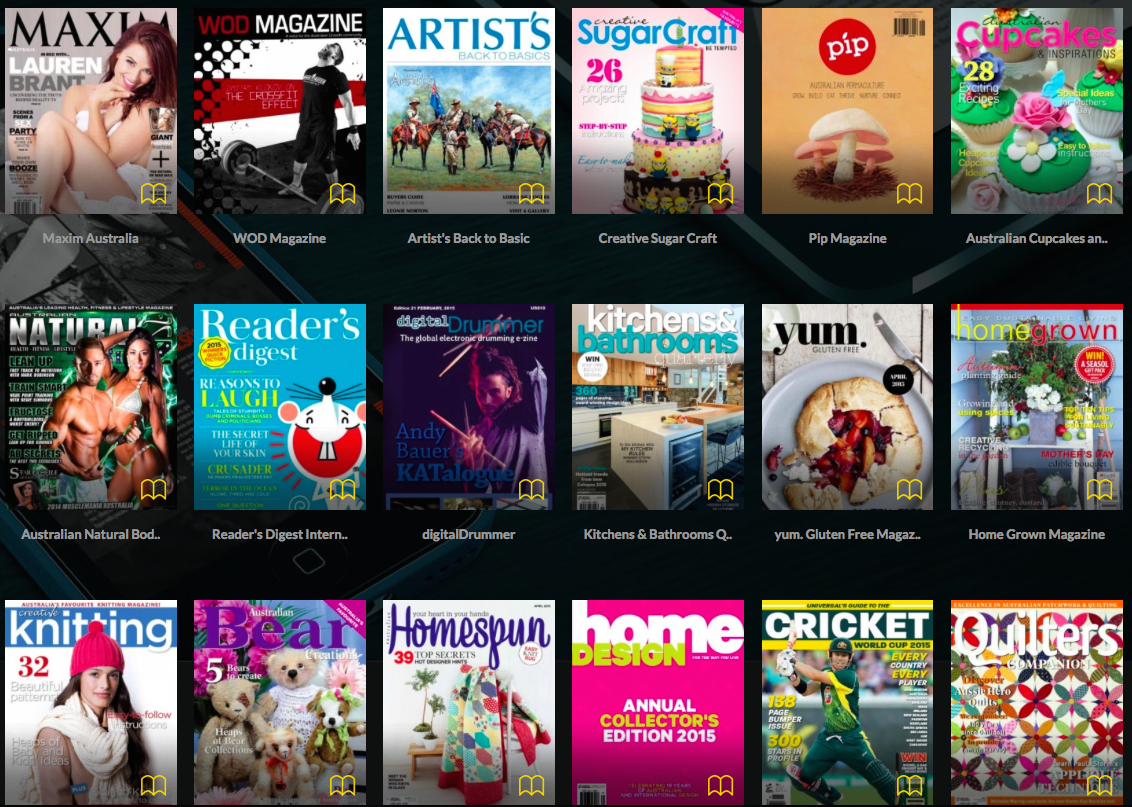Open the Pip Magazine title link
Screen dimensions: 1132x807
(x=847, y=238)
